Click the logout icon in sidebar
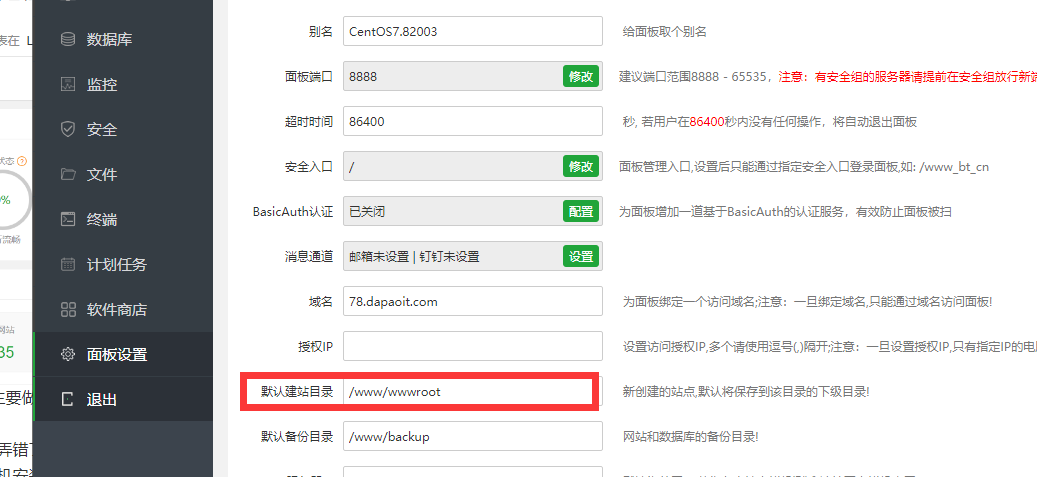The width and height of the screenshot is (1037, 477). click(67, 400)
